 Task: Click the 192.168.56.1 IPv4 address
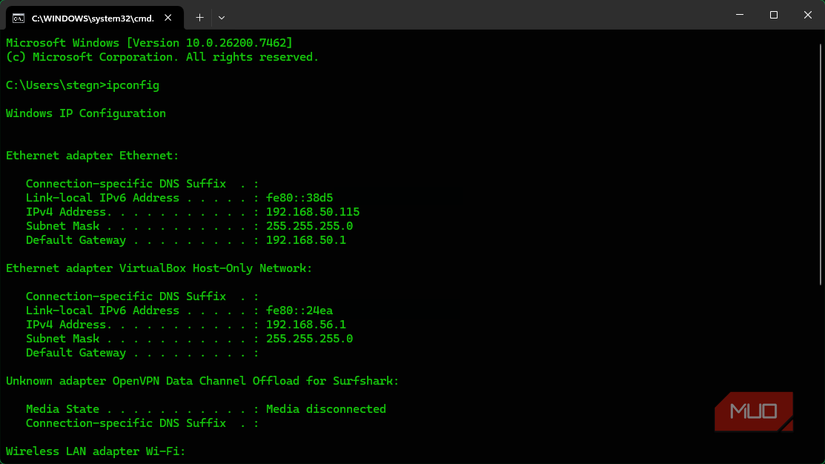[306, 325]
